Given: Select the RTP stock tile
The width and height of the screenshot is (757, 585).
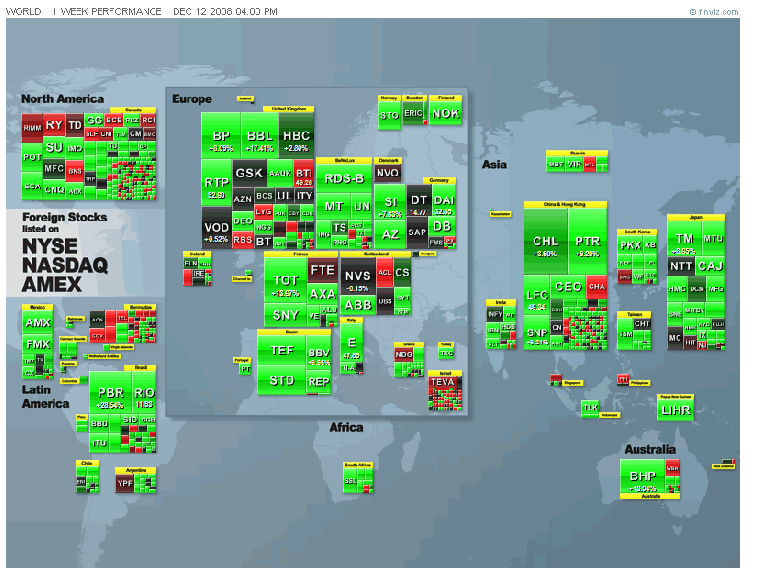Looking at the screenshot, I should [x=216, y=183].
